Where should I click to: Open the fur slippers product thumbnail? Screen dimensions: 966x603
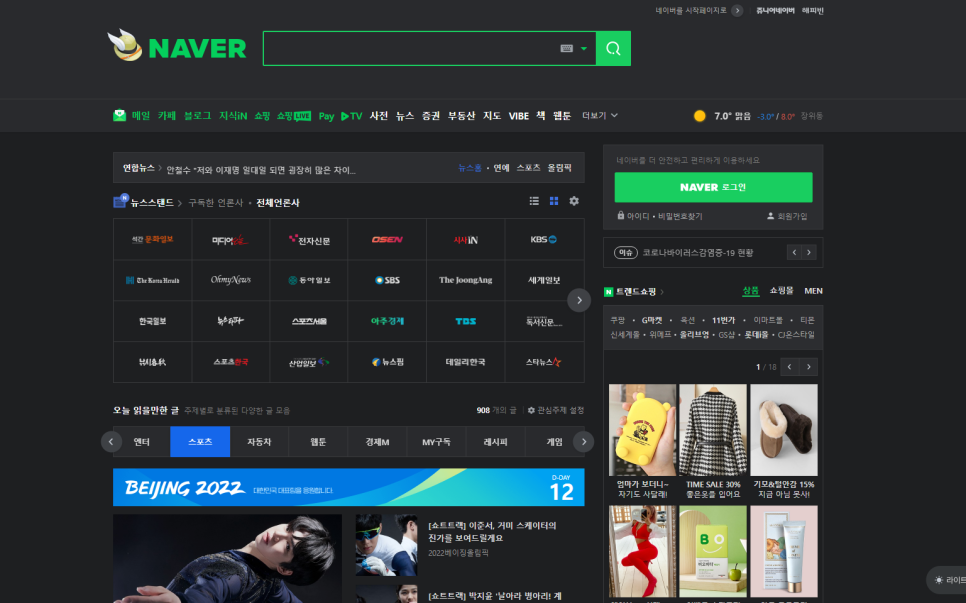[x=784, y=430]
